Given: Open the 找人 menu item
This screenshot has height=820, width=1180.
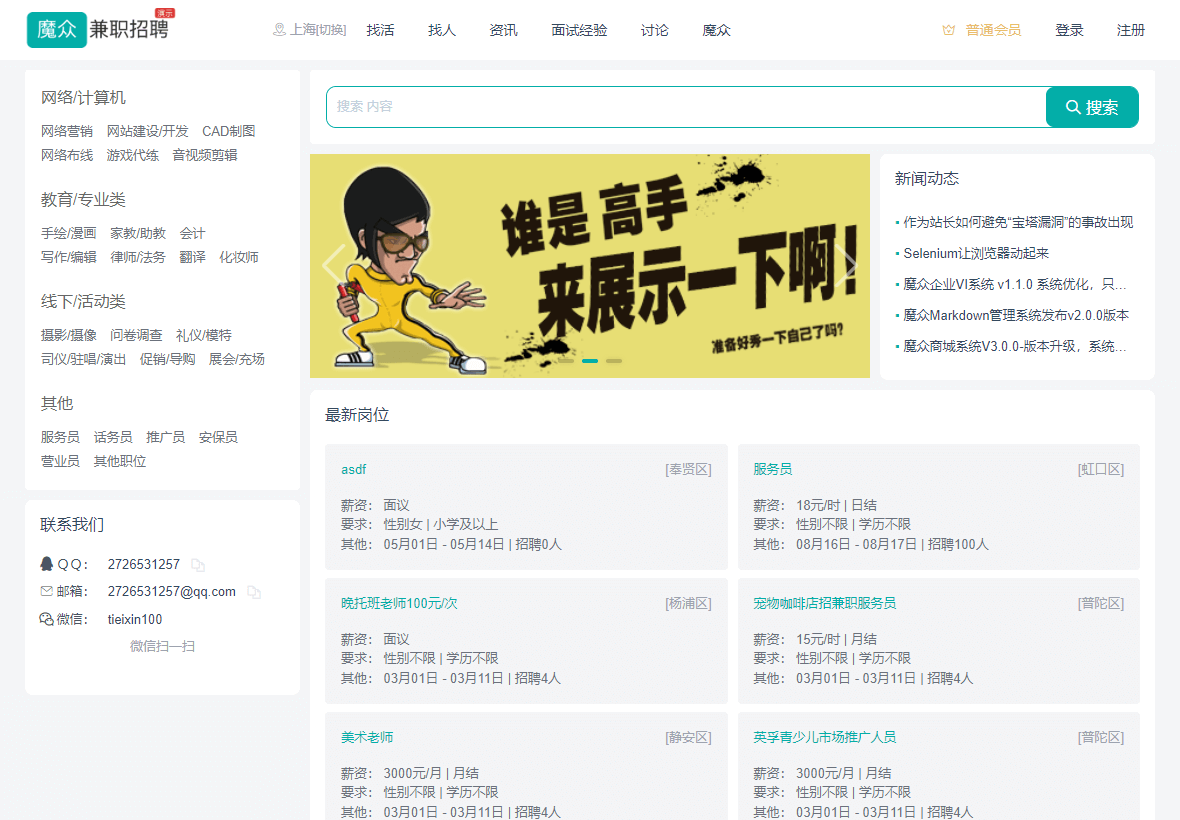Looking at the screenshot, I should [442, 30].
